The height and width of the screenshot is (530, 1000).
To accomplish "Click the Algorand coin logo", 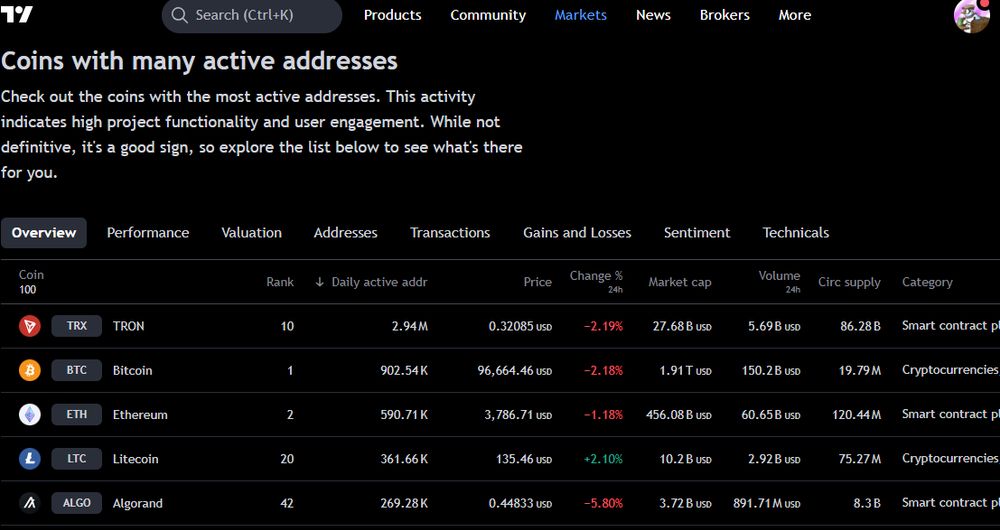I will 29,503.
